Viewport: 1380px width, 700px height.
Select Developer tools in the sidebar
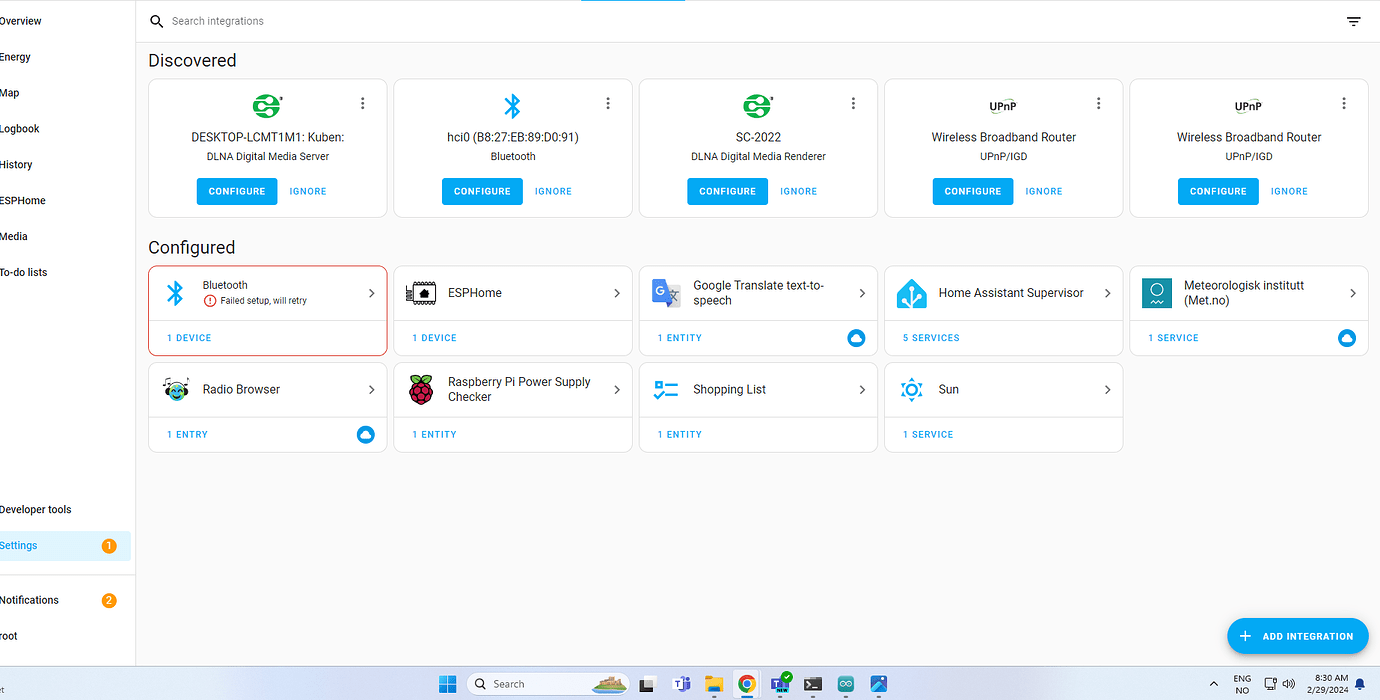click(35, 509)
